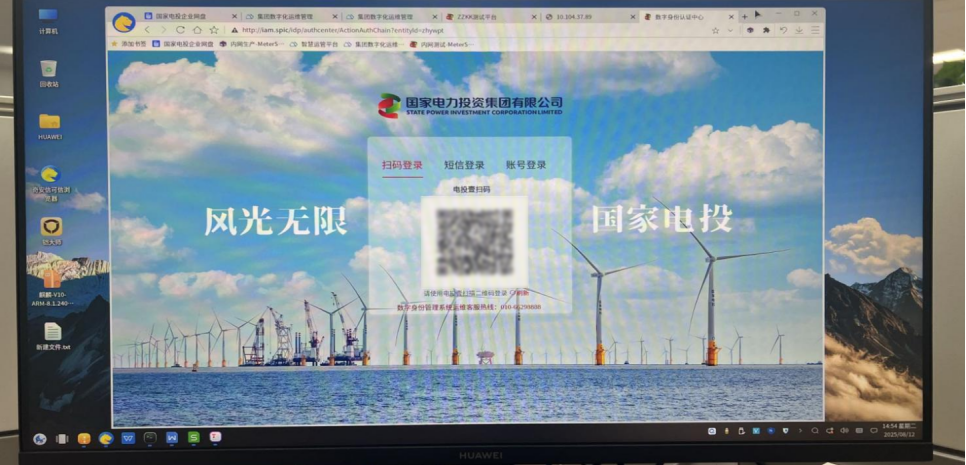Expand the chevron next to the address bar star
This screenshot has width=966, height=465.
(731, 30)
